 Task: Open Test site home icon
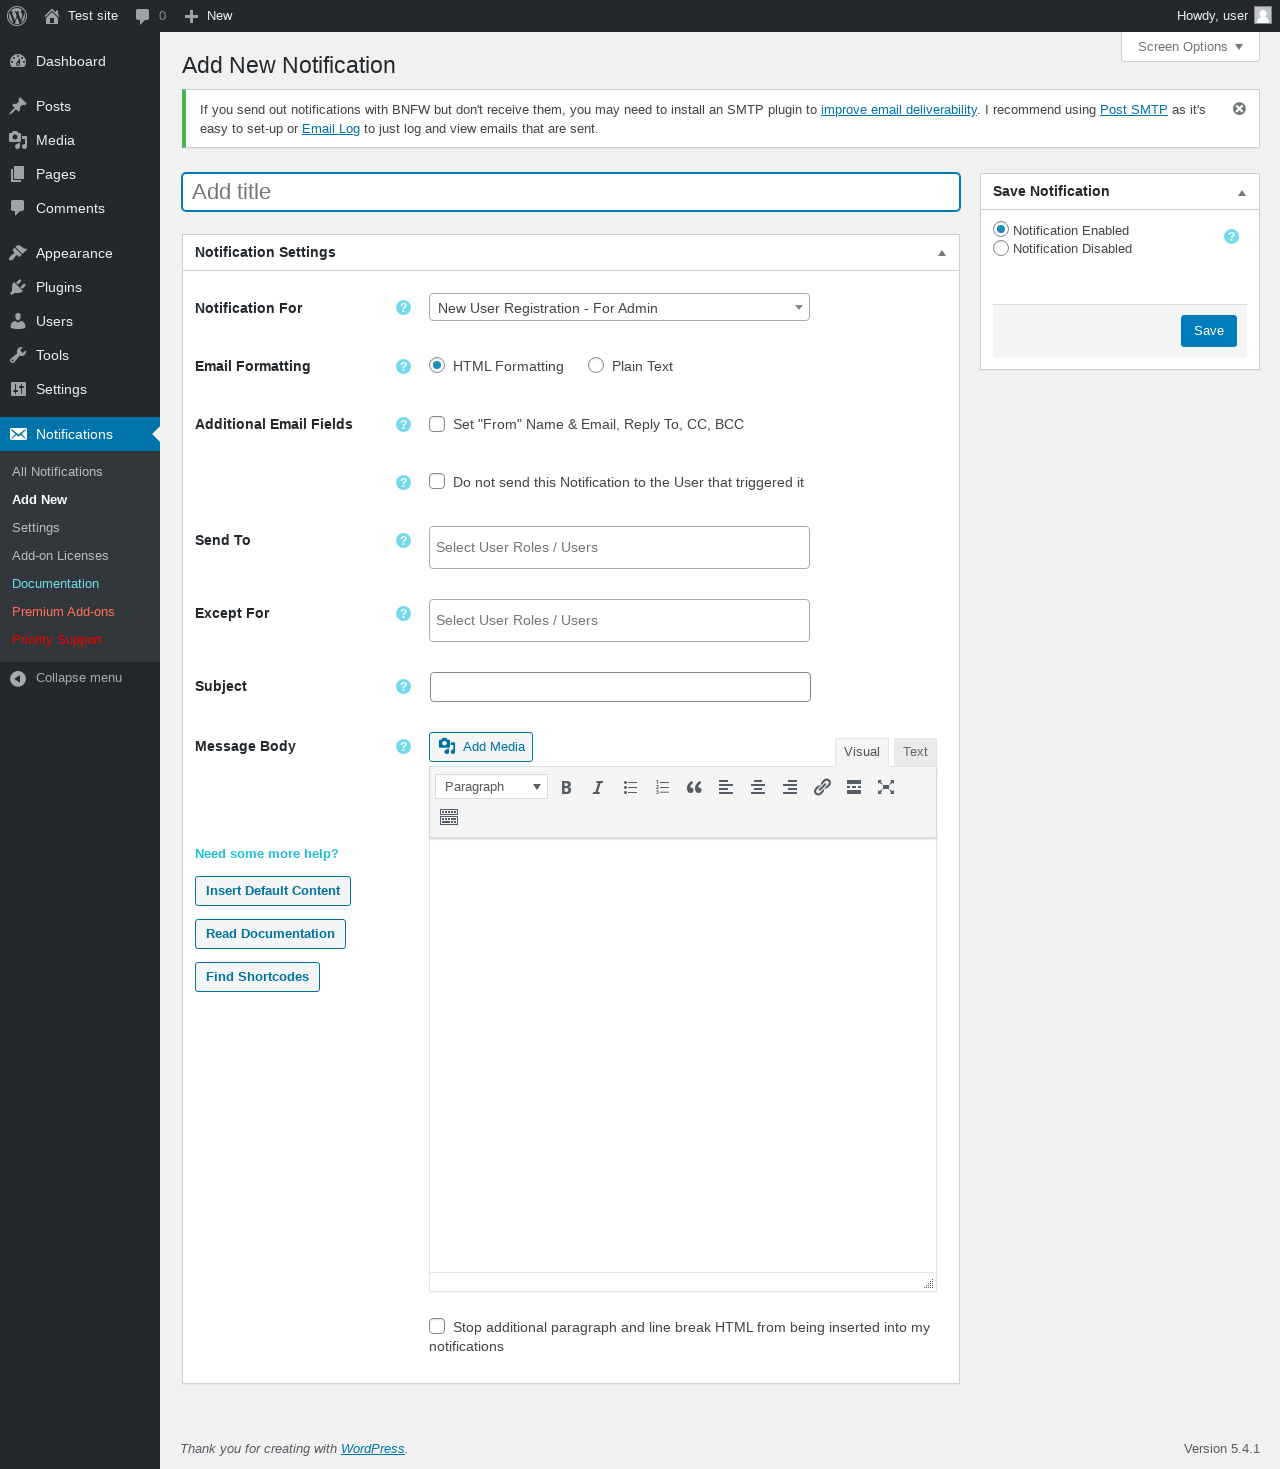pos(52,16)
